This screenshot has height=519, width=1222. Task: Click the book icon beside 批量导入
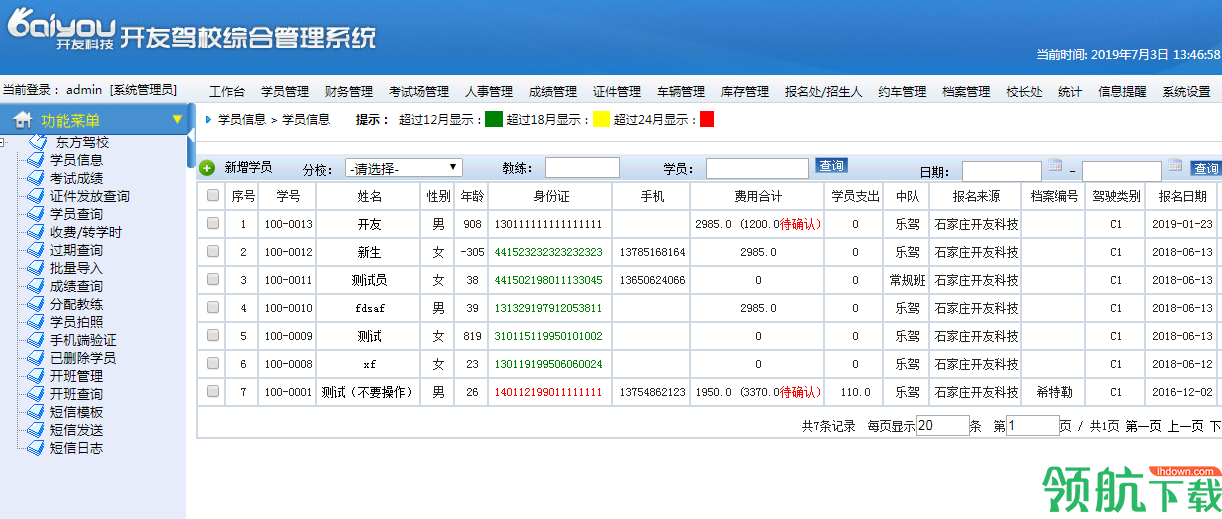point(36,268)
